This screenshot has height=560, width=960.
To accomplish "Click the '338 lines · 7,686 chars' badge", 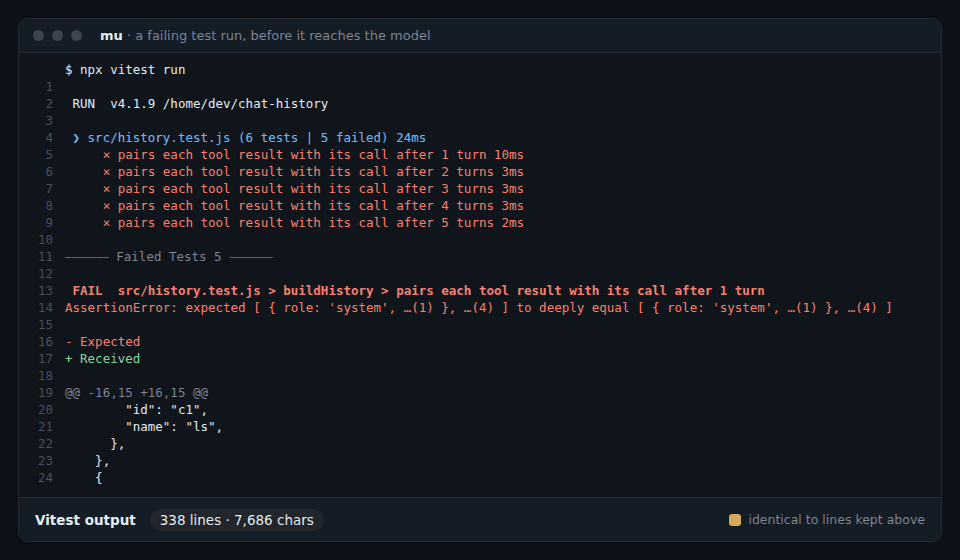I will [x=237, y=520].
